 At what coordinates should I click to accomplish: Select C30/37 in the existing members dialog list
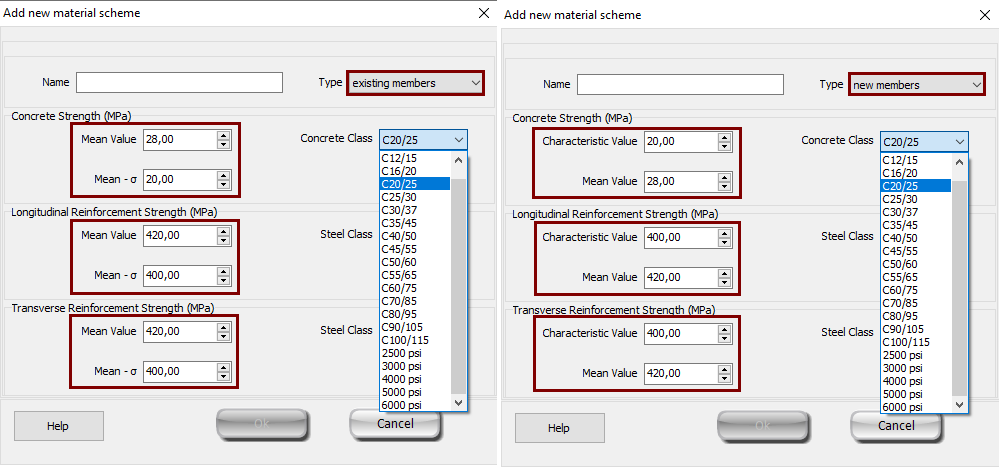point(400,209)
